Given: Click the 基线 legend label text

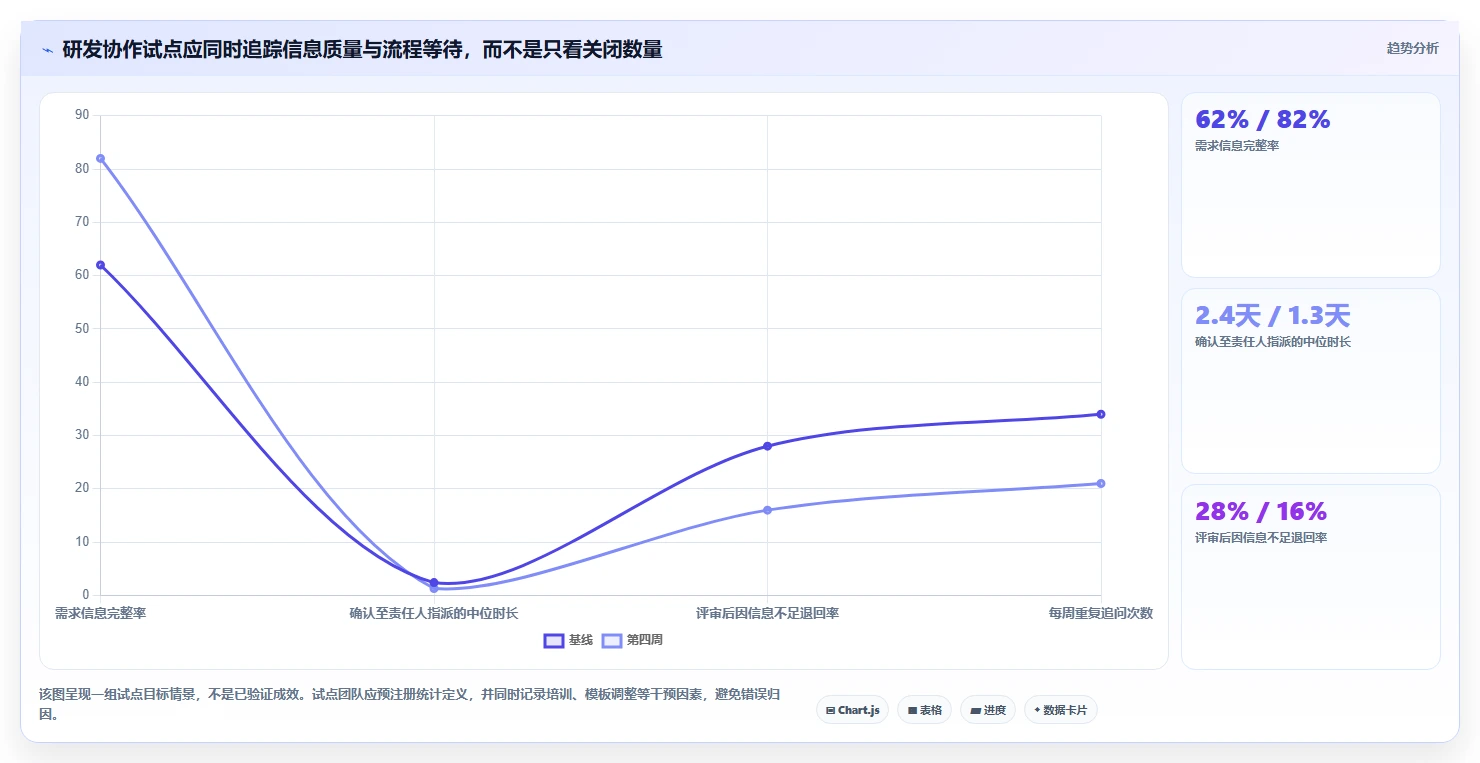Looking at the screenshot, I should [x=581, y=640].
